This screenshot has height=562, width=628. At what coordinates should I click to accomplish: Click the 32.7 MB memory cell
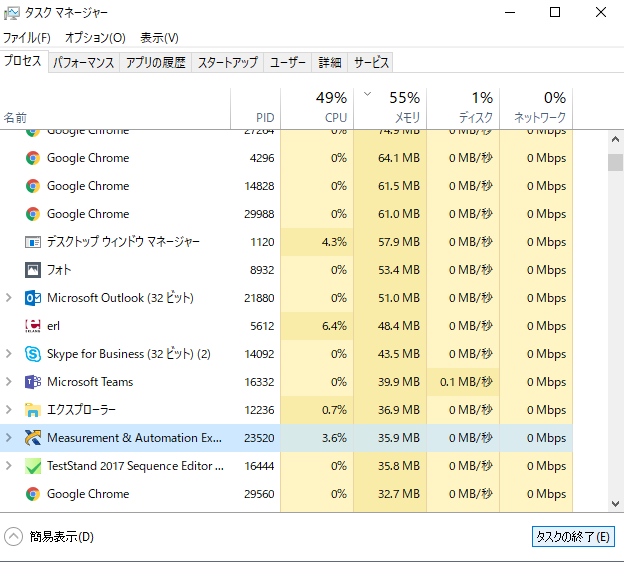[390, 494]
